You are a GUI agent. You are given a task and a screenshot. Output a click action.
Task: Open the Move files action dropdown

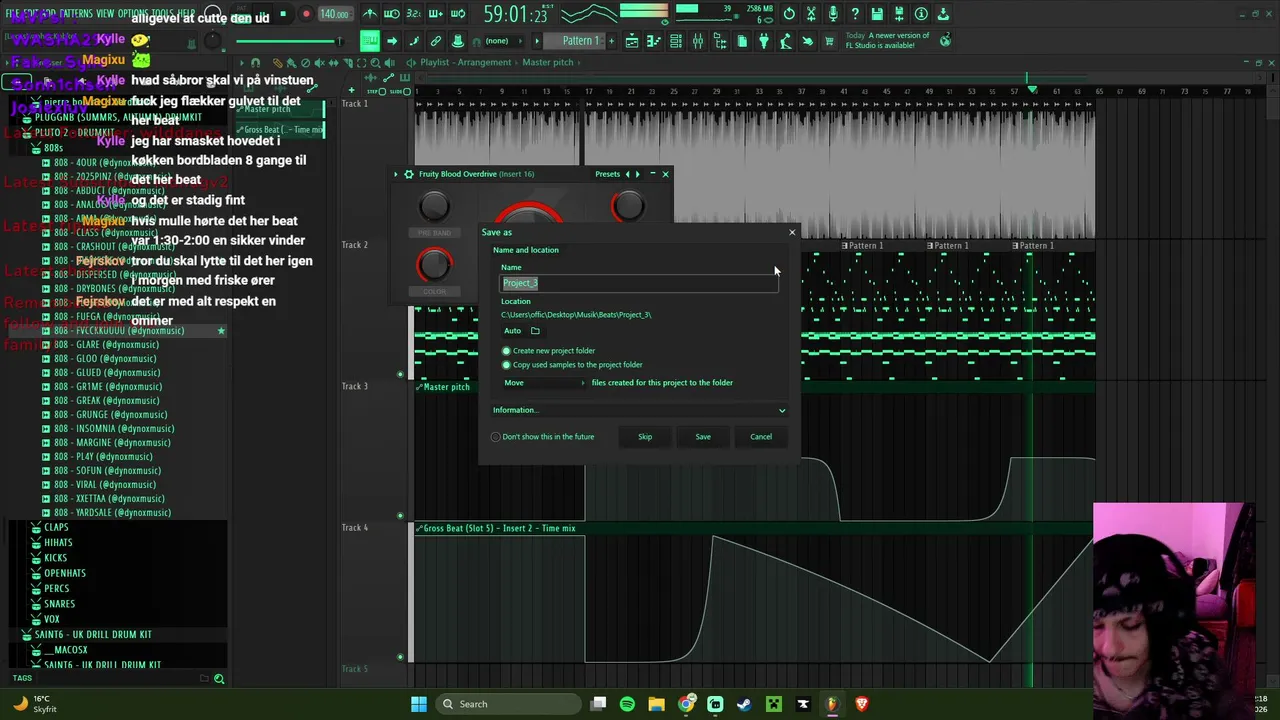[544, 383]
